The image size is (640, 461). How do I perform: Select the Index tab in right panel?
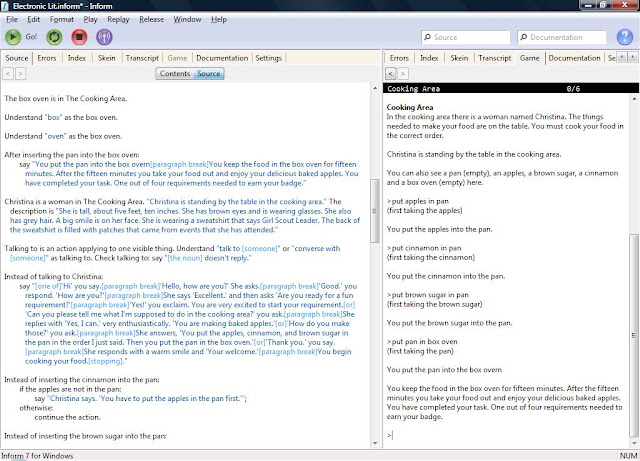(x=429, y=58)
